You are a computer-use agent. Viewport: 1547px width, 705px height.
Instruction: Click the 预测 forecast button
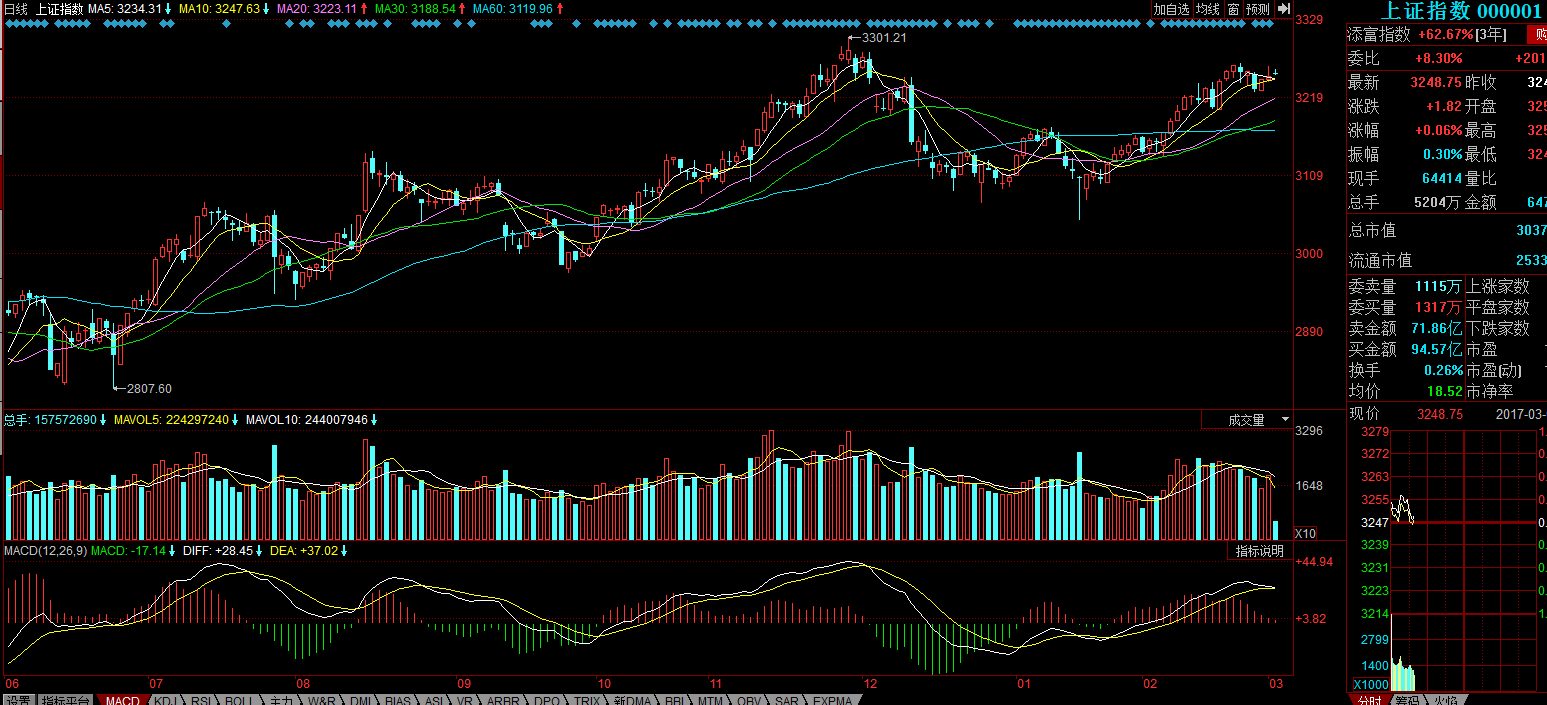1258,9
